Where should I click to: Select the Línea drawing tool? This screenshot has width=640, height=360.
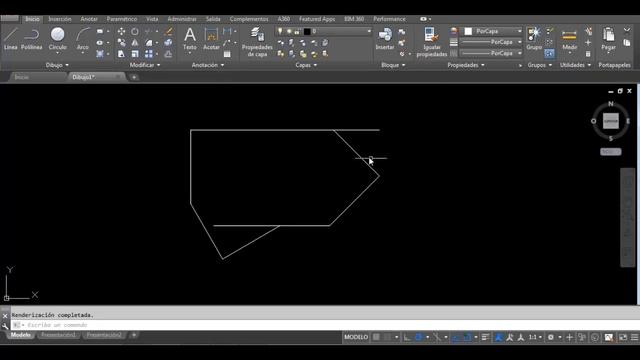(11, 39)
